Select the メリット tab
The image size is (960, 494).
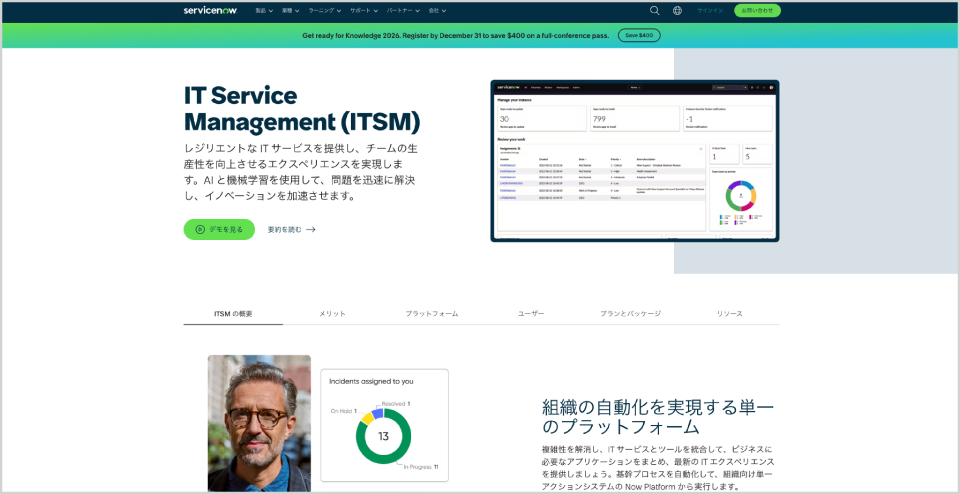coord(332,313)
